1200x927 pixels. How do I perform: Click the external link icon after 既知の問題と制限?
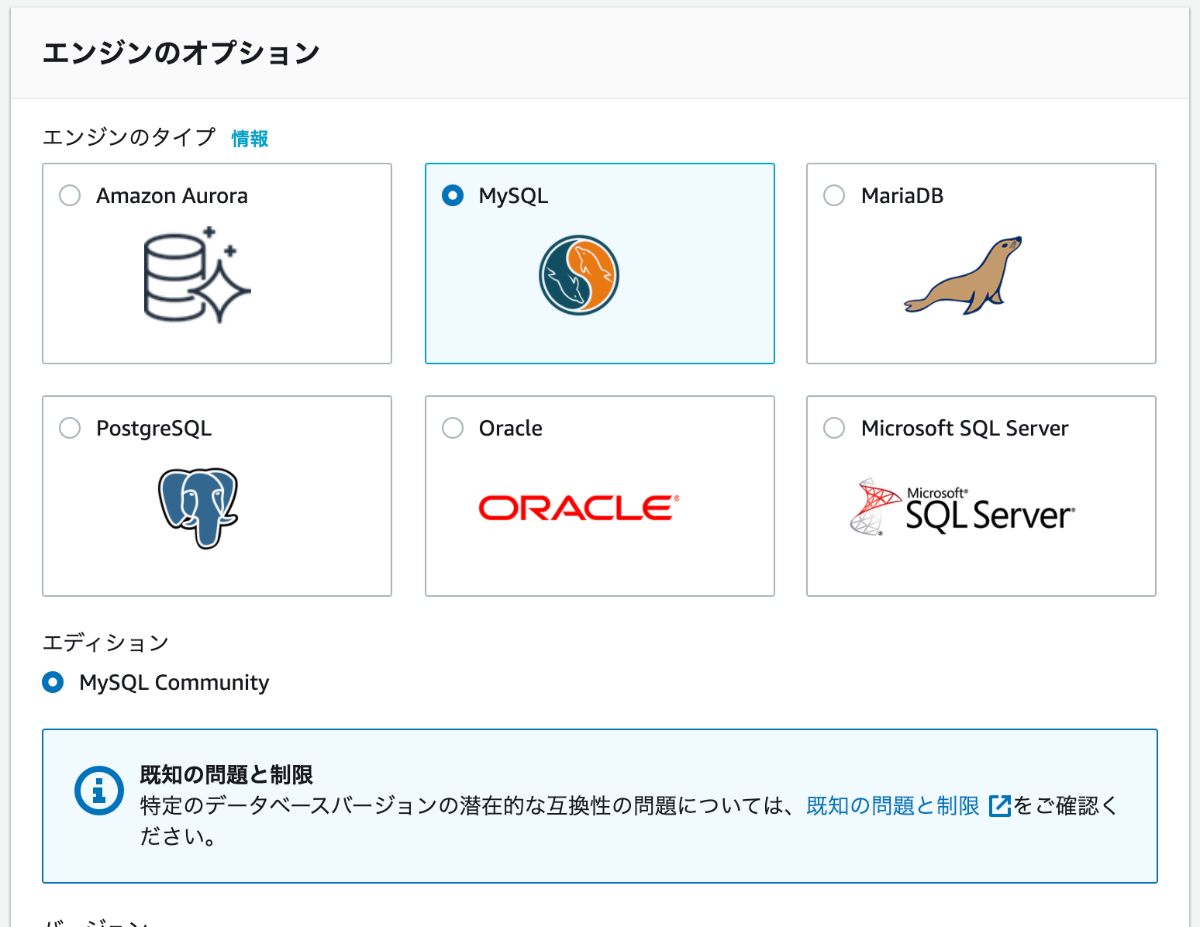(999, 806)
